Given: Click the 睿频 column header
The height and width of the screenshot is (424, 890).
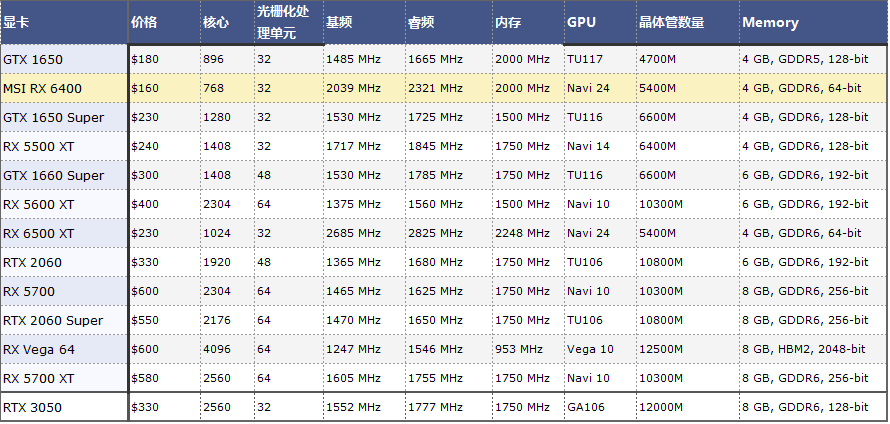Looking at the screenshot, I should coord(448,23).
